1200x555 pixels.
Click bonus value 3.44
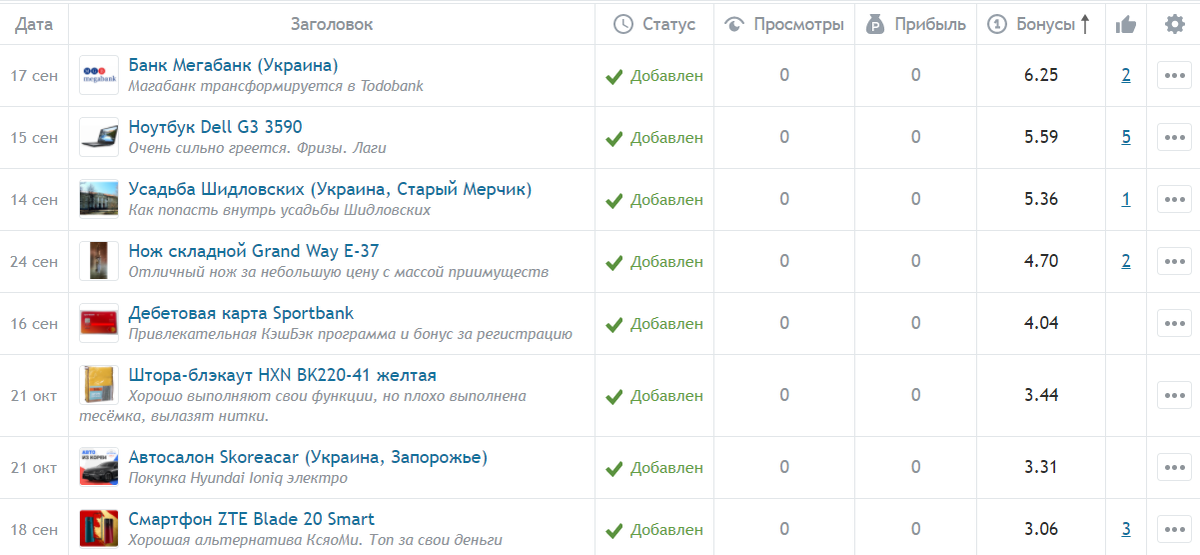1041,396
